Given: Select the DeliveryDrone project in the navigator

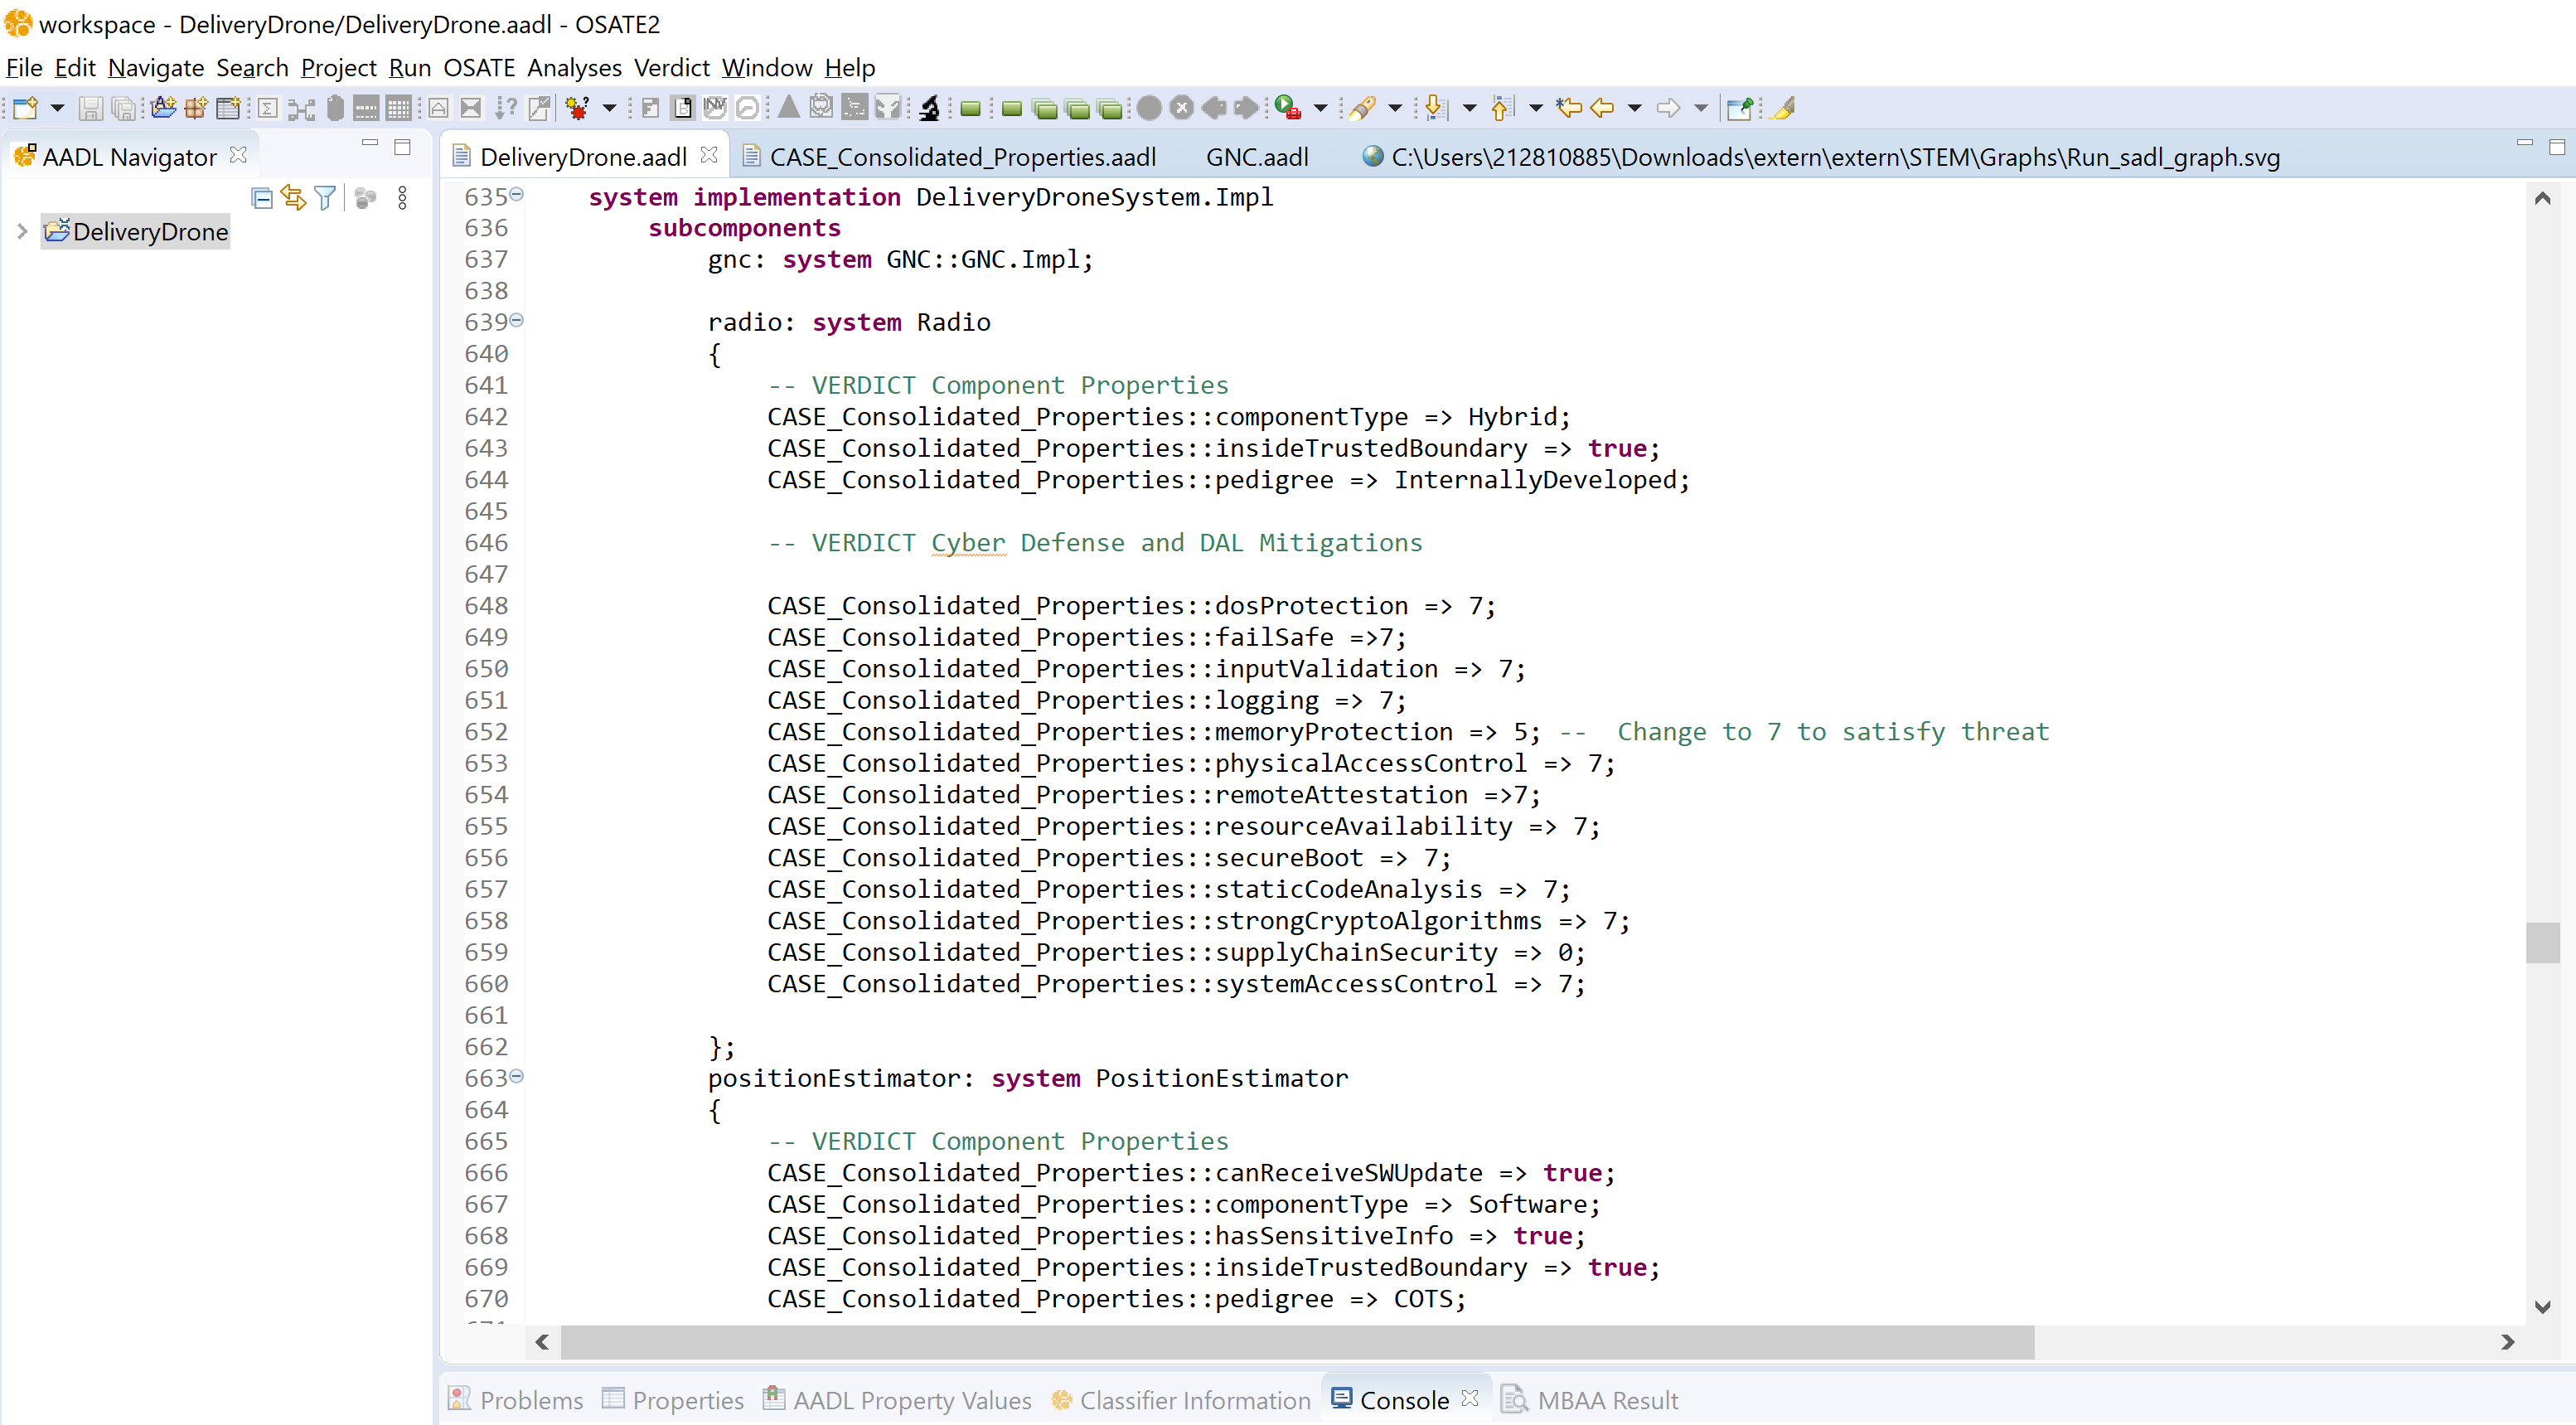Looking at the screenshot, I should click(x=136, y=232).
